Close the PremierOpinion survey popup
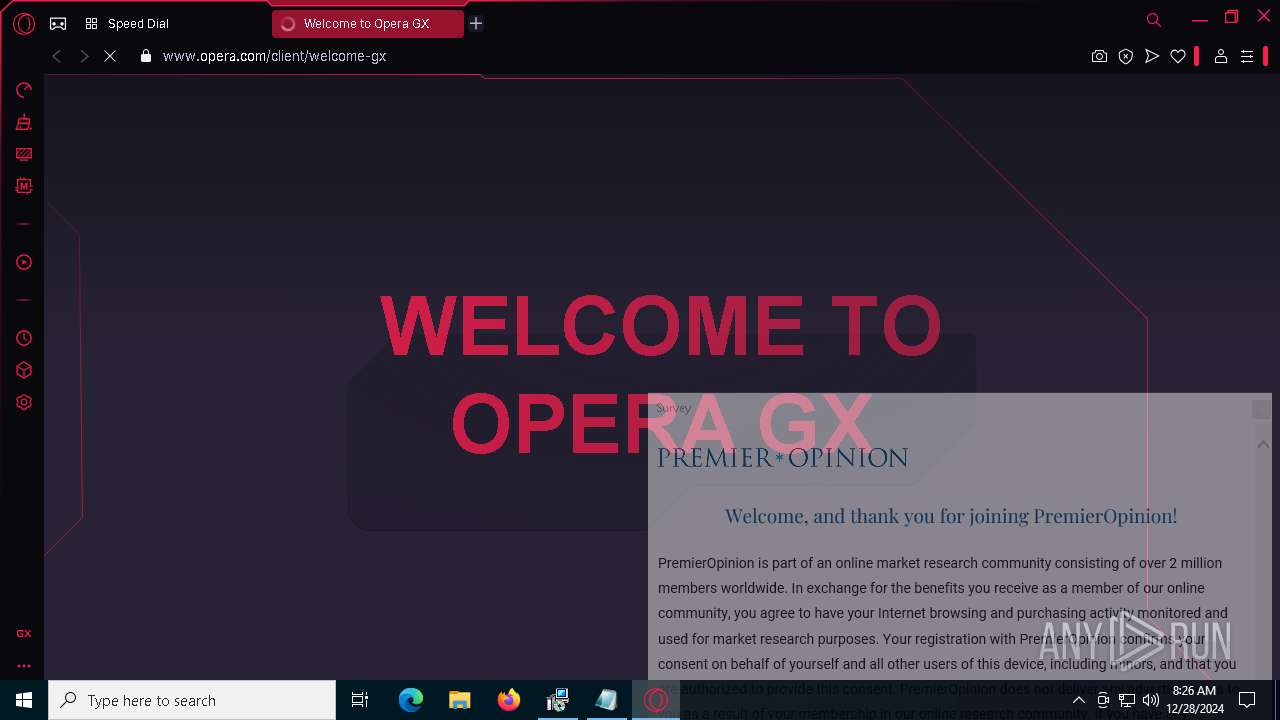 click(x=1261, y=409)
